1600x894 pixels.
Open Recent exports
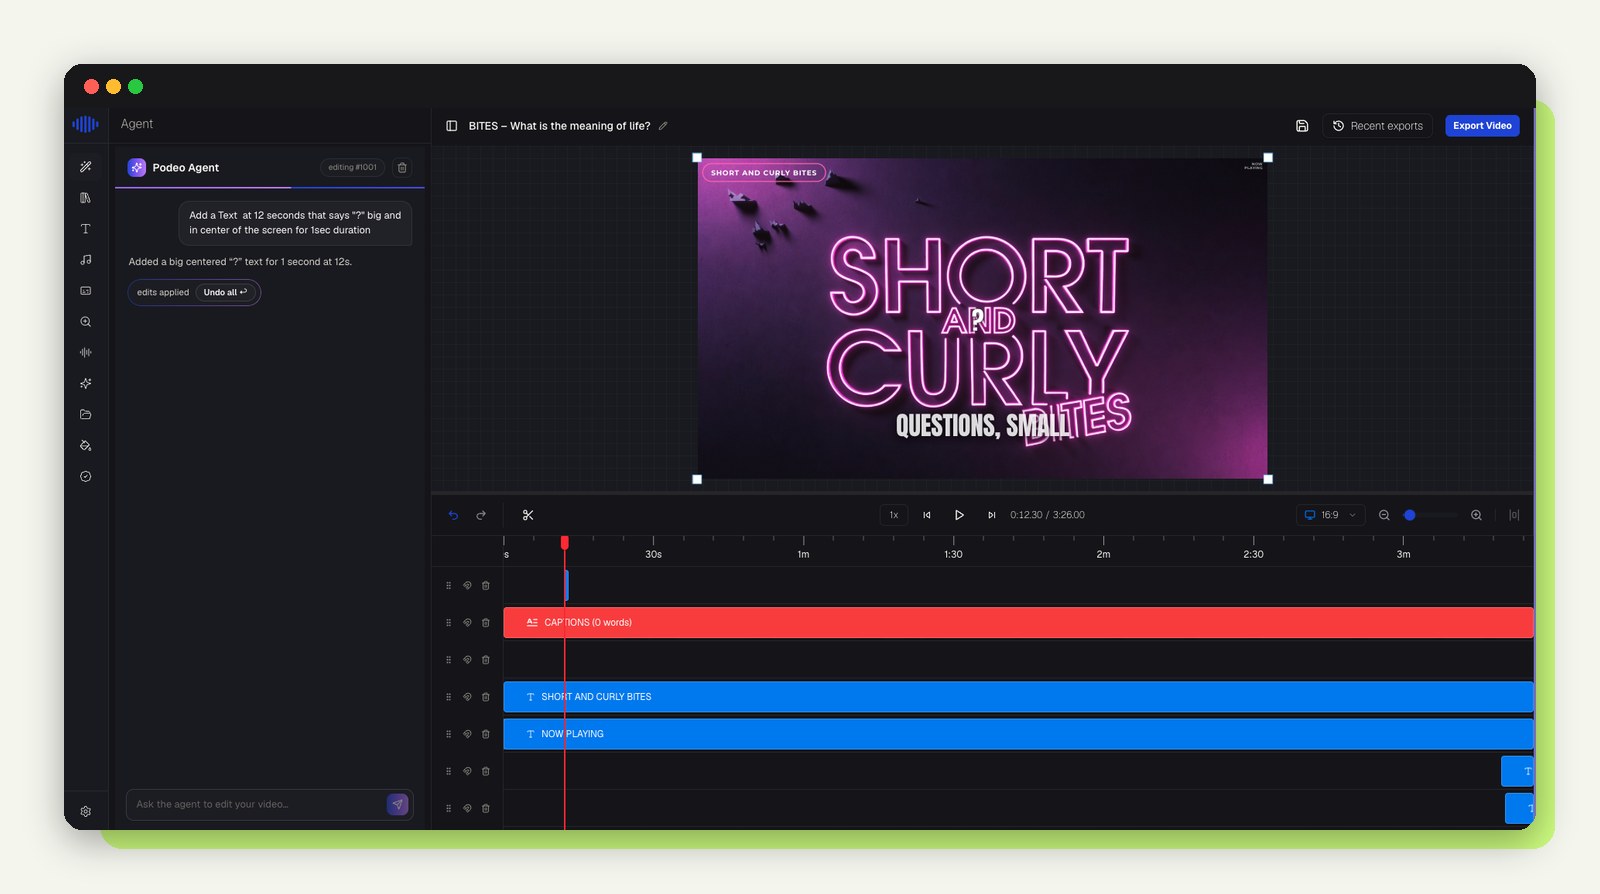tap(1378, 126)
